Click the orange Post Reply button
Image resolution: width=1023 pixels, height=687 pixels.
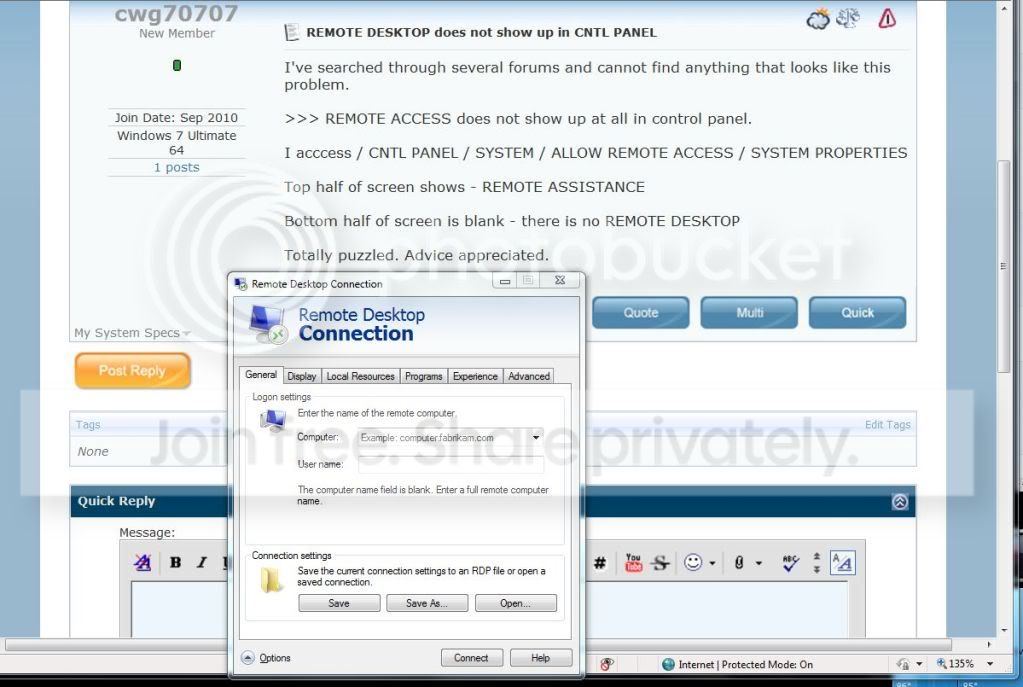(x=132, y=371)
